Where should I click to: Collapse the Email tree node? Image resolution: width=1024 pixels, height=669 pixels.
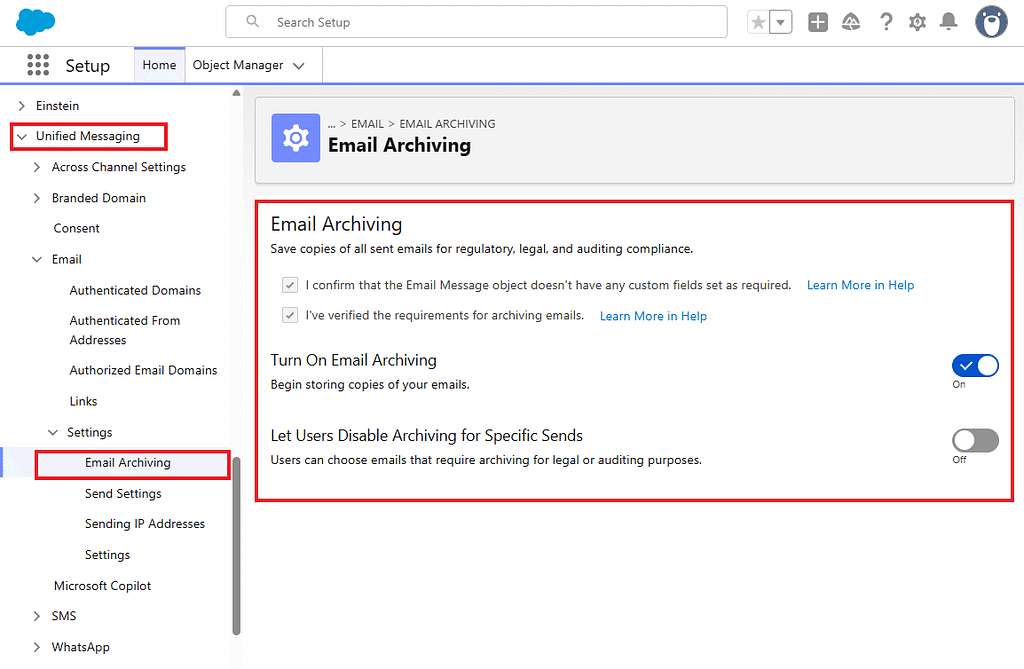click(x=37, y=259)
